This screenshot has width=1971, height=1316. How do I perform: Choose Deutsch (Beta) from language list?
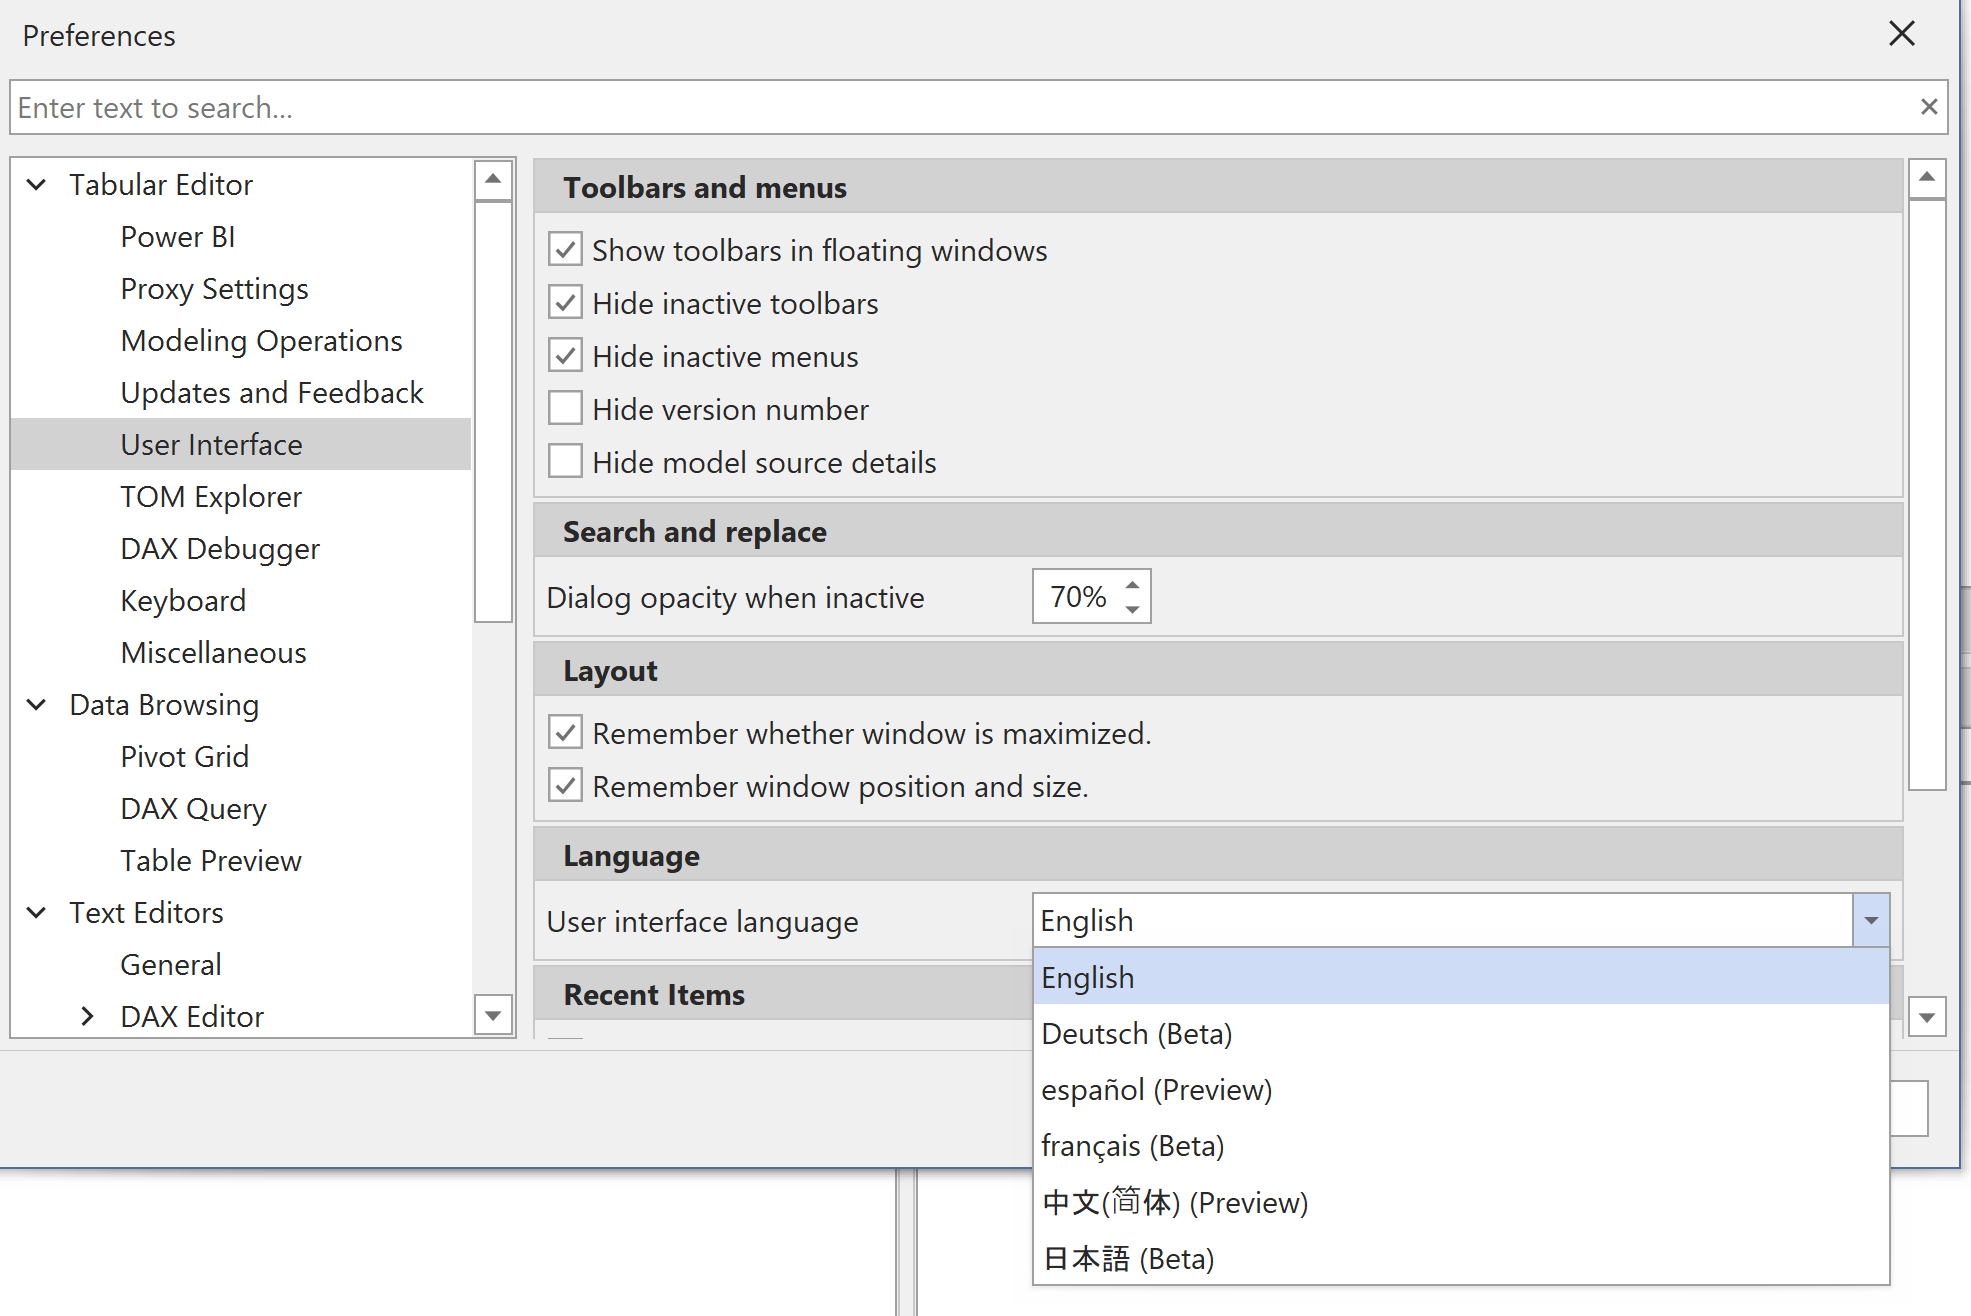click(x=1136, y=1033)
